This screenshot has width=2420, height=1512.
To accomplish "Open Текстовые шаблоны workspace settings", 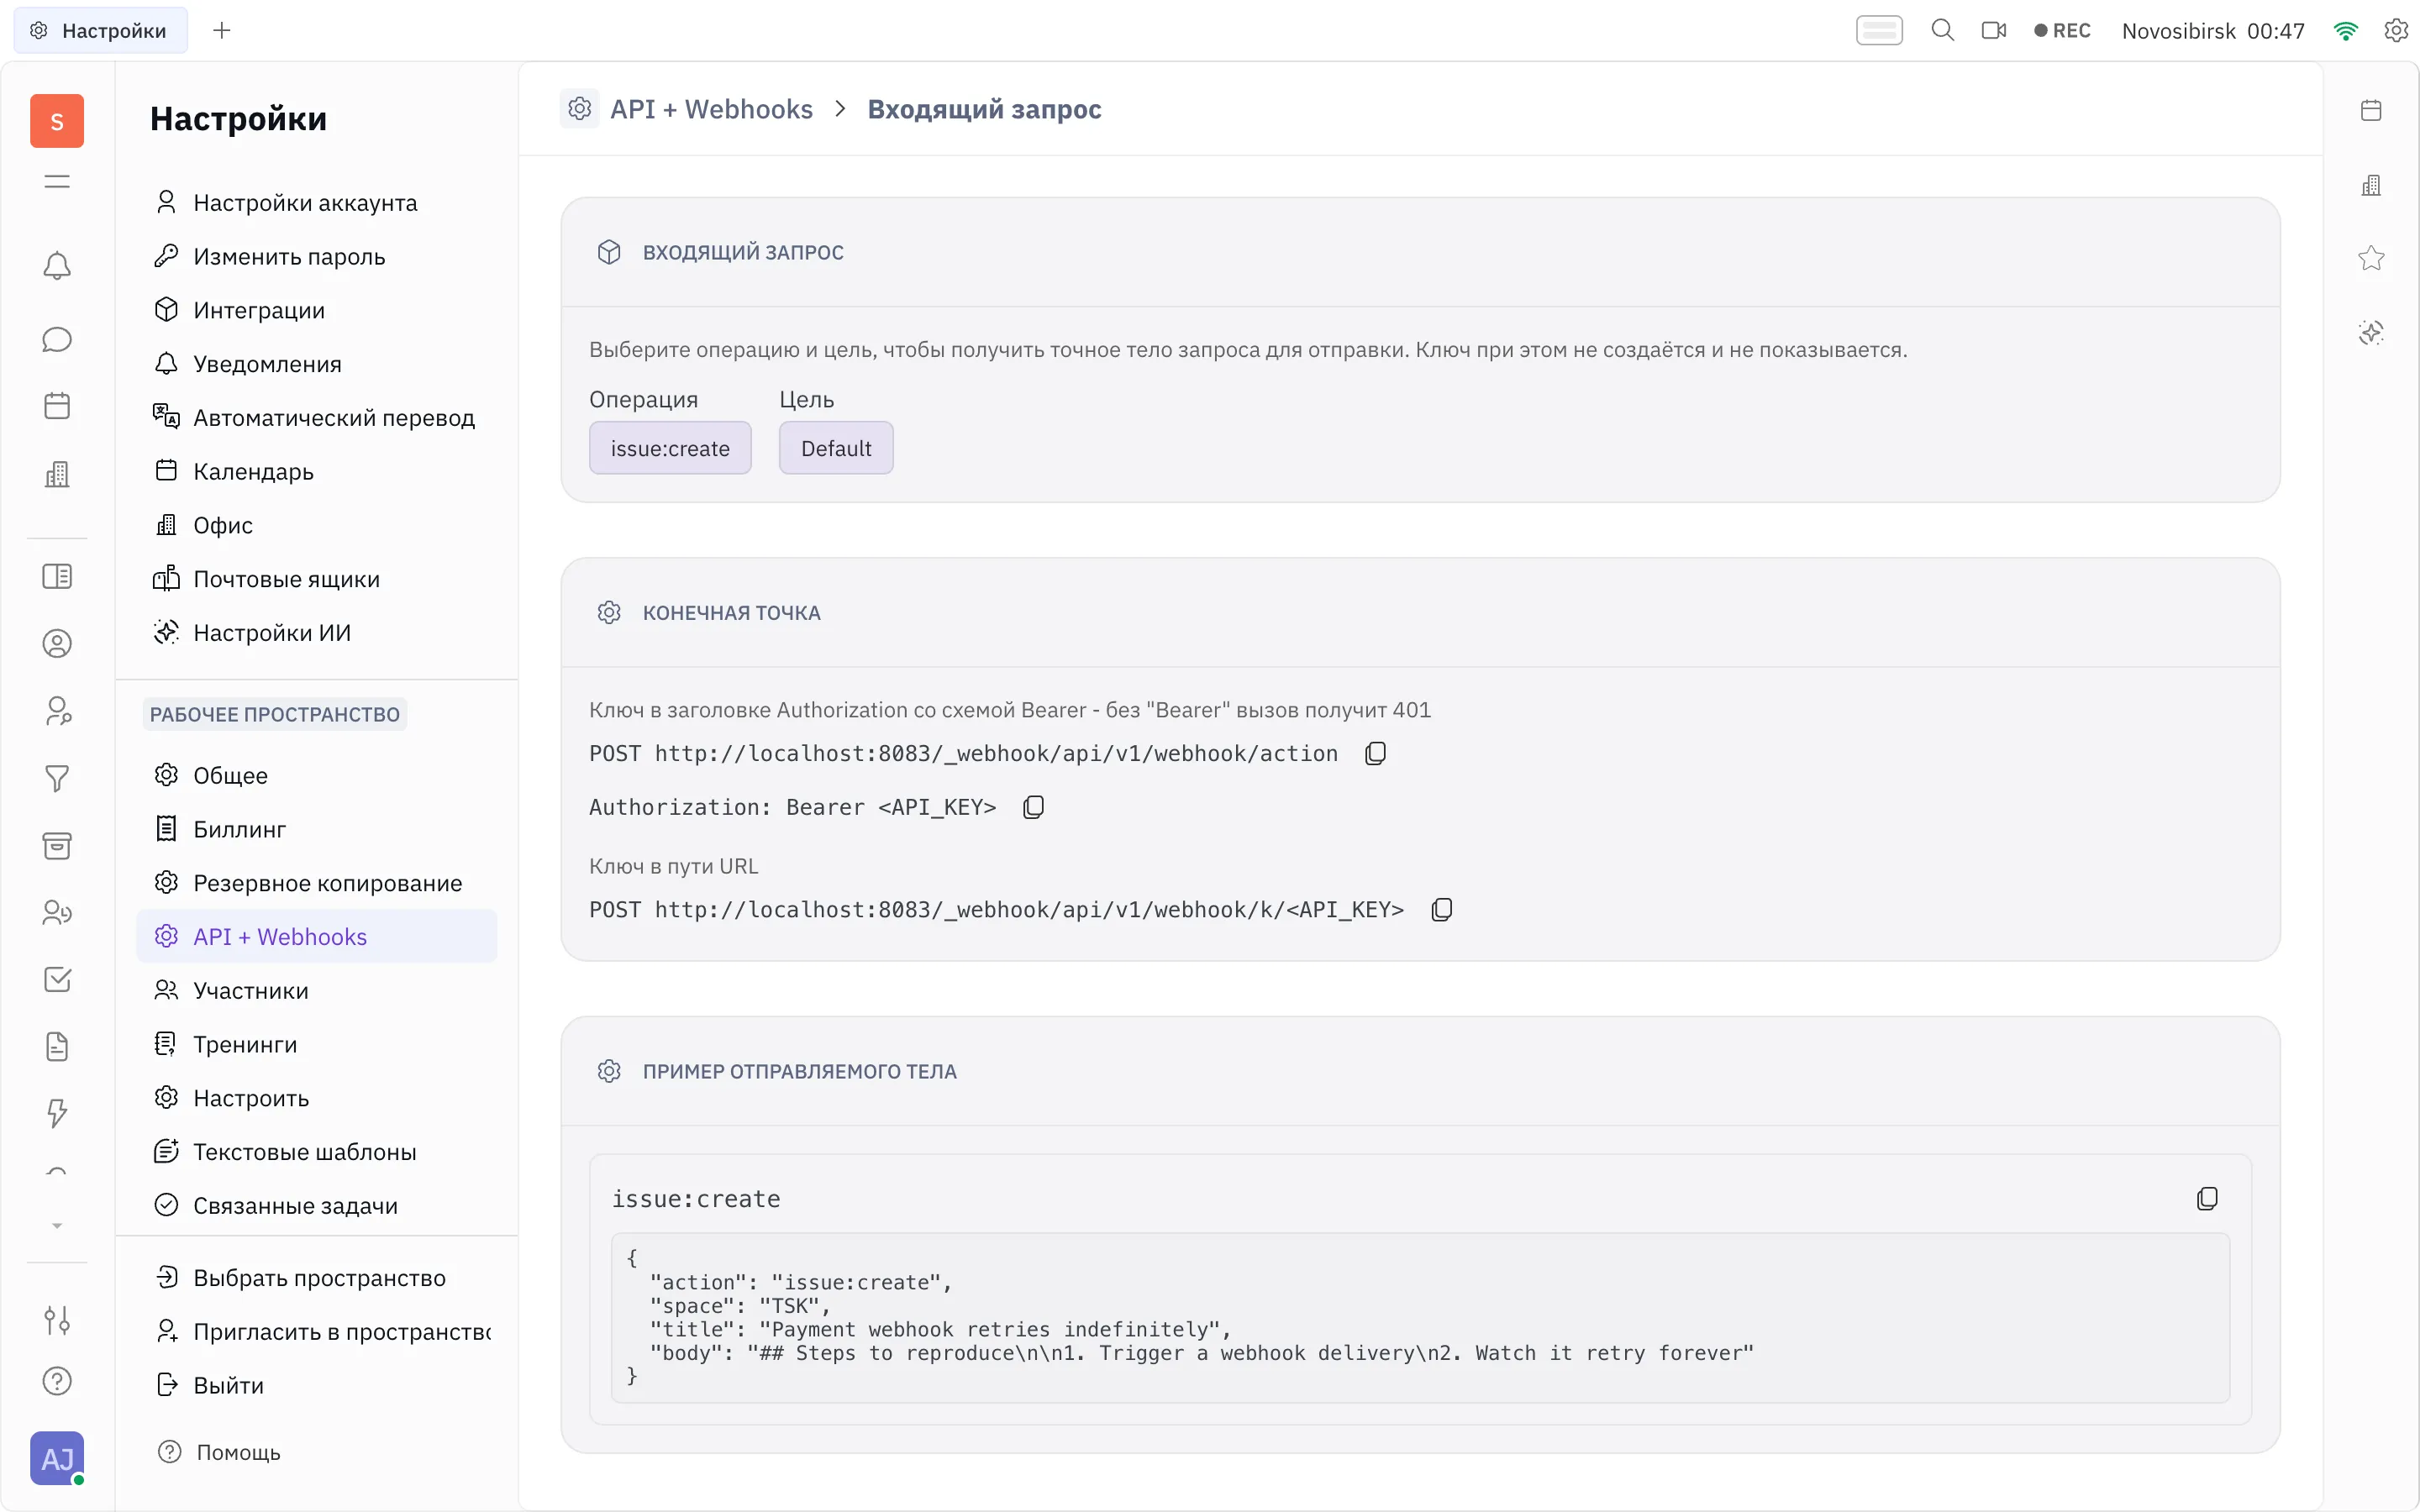I will tap(317, 1152).
